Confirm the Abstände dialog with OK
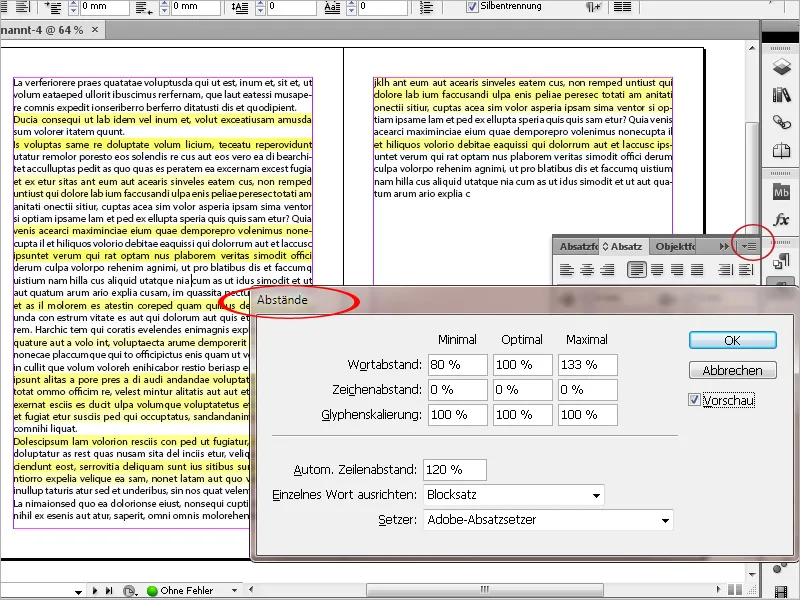The height and width of the screenshot is (600, 800). (x=733, y=340)
